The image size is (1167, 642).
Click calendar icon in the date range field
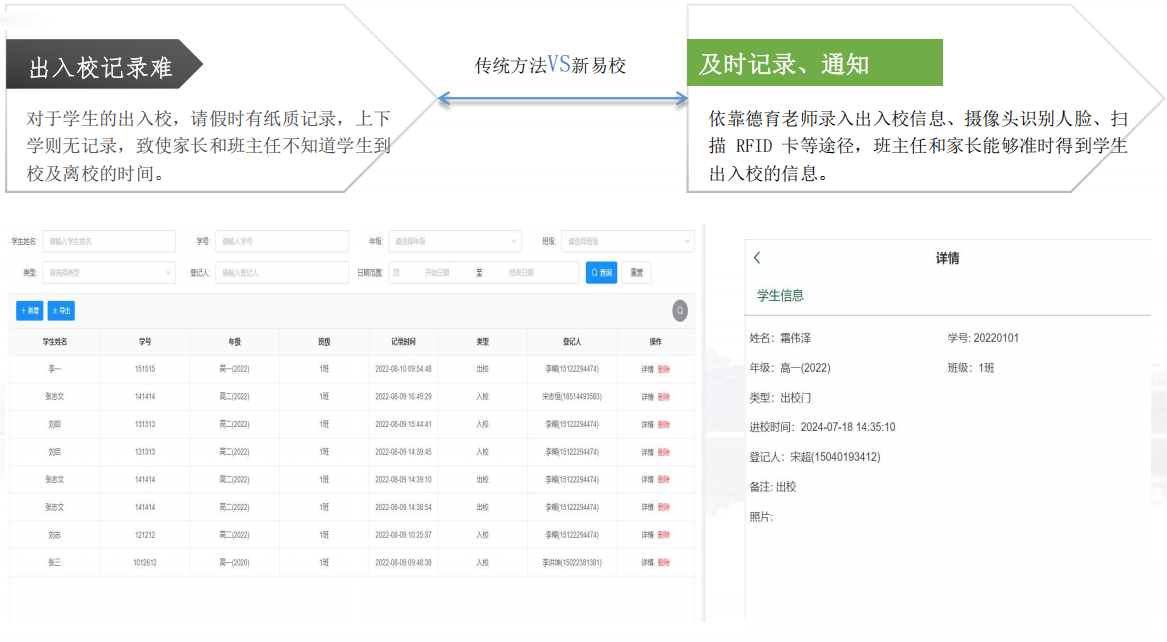[x=396, y=272]
